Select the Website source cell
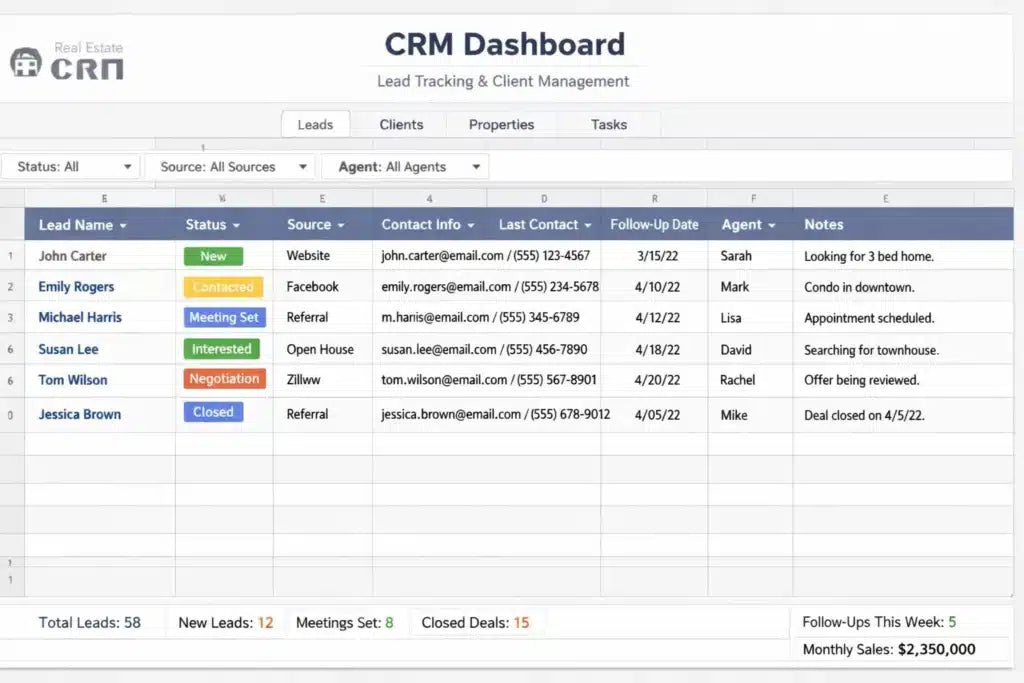This screenshot has height=683, width=1024. 308,256
